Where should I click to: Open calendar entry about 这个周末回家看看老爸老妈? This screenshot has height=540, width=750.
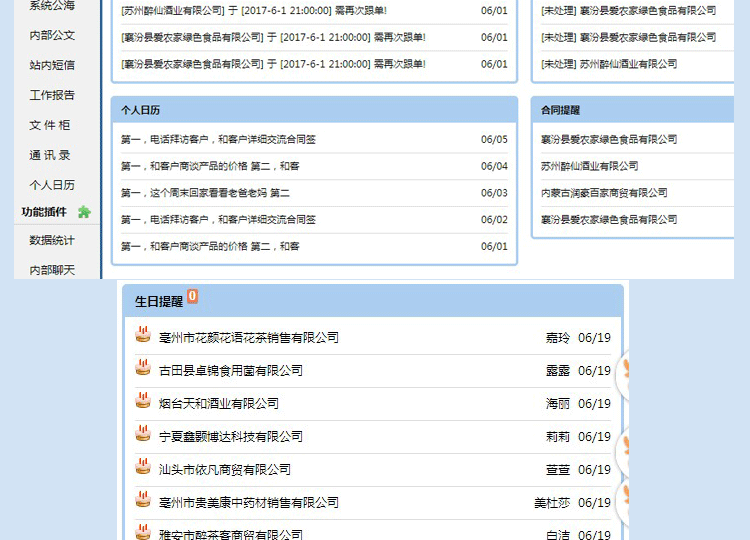(205, 193)
